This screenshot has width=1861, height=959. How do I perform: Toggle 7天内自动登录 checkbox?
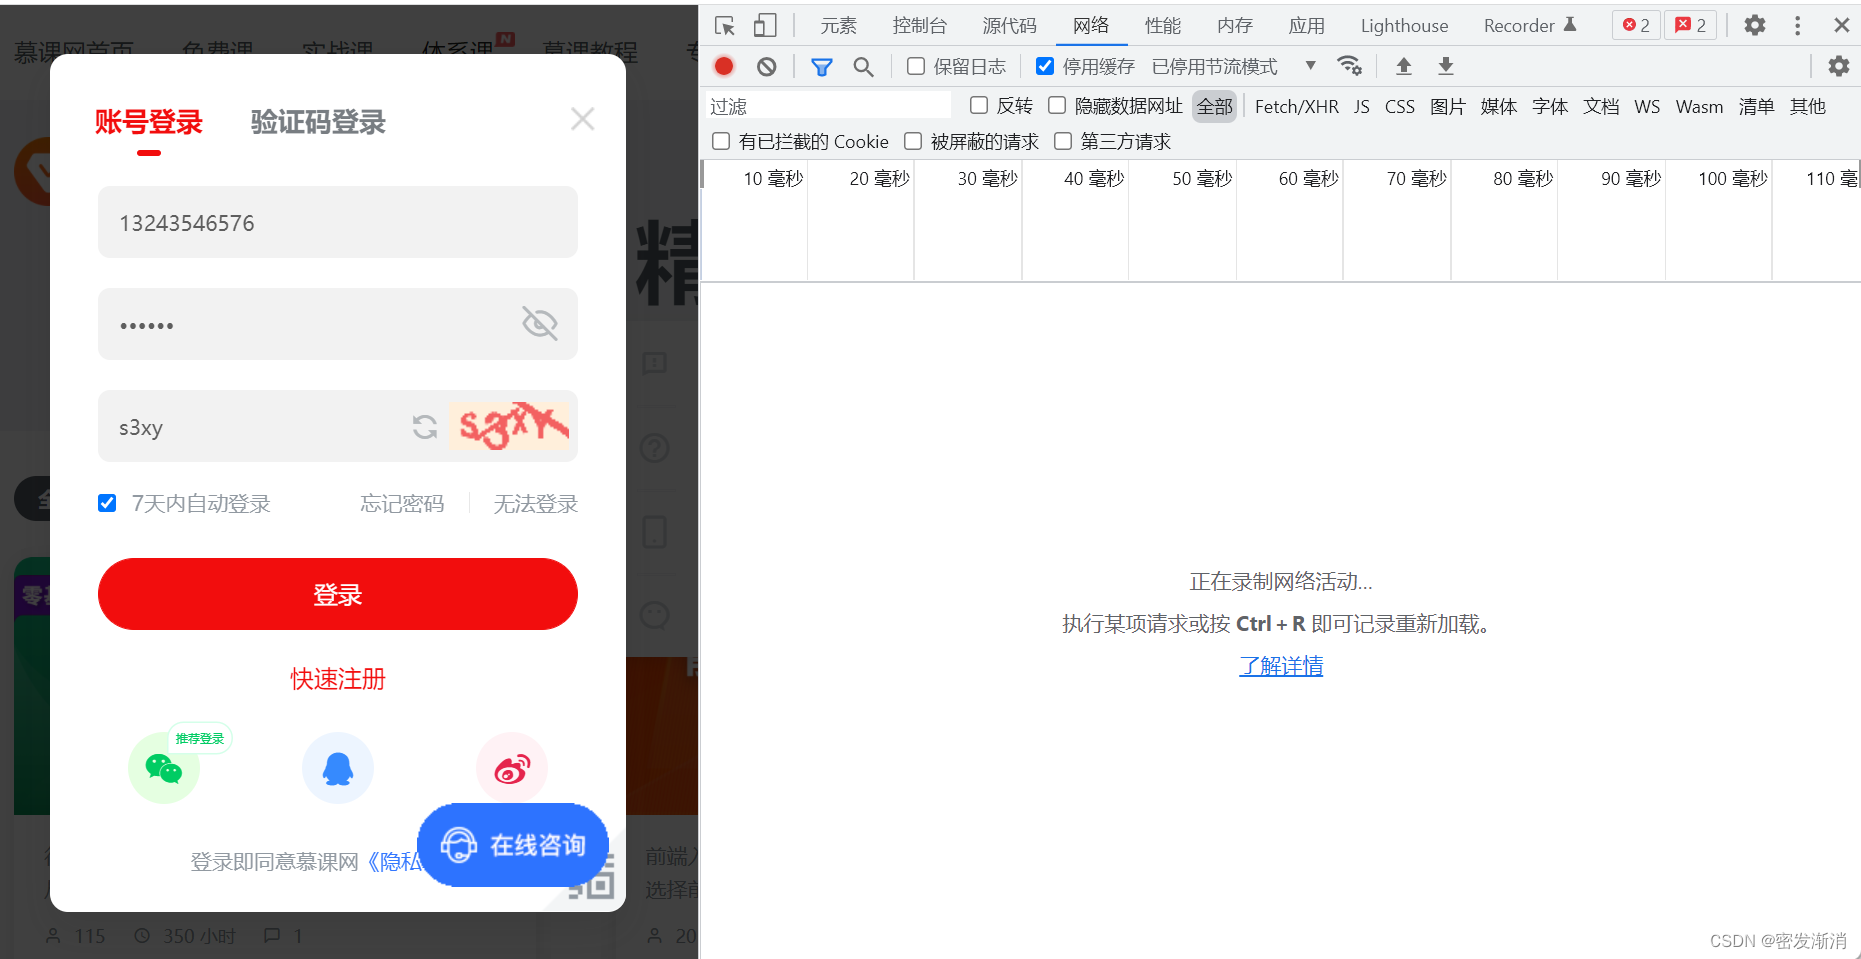coord(107,503)
